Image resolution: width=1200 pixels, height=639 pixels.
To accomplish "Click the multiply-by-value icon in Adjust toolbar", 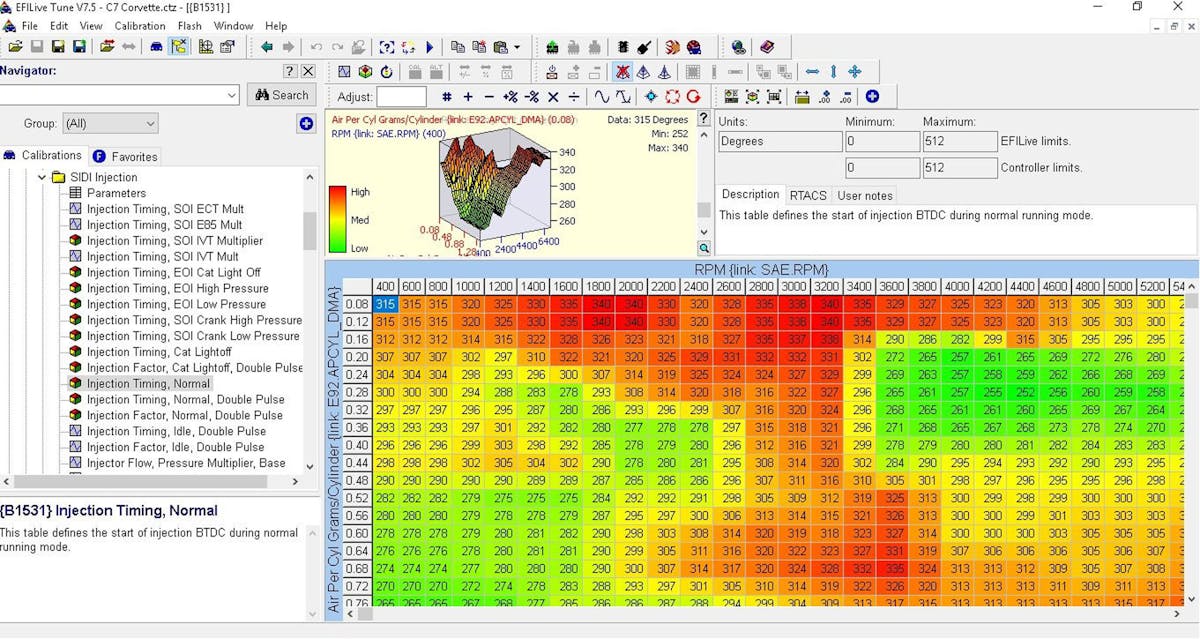I will (553, 97).
